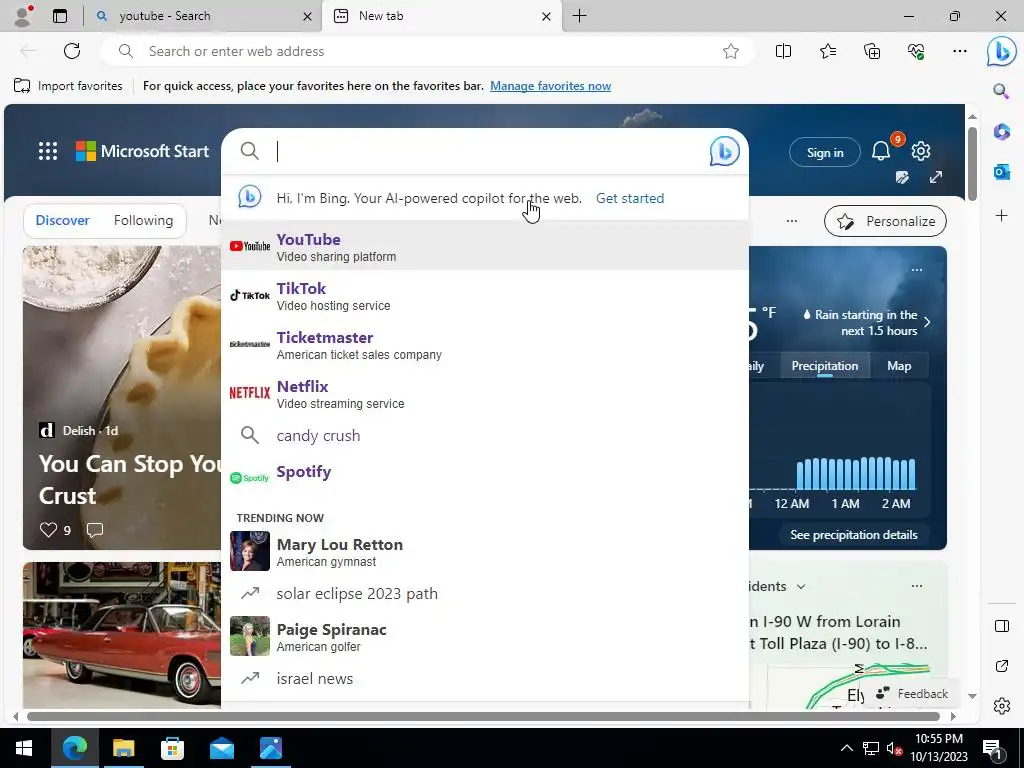
Task: Open a new browser tab
Action: (x=579, y=16)
